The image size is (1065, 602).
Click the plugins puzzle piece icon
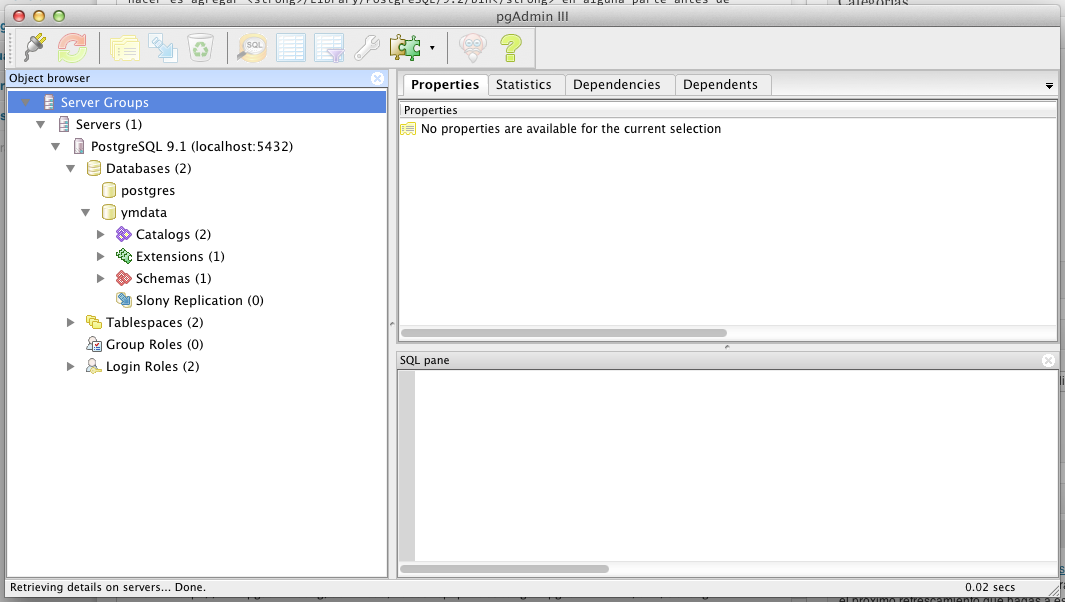405,47
